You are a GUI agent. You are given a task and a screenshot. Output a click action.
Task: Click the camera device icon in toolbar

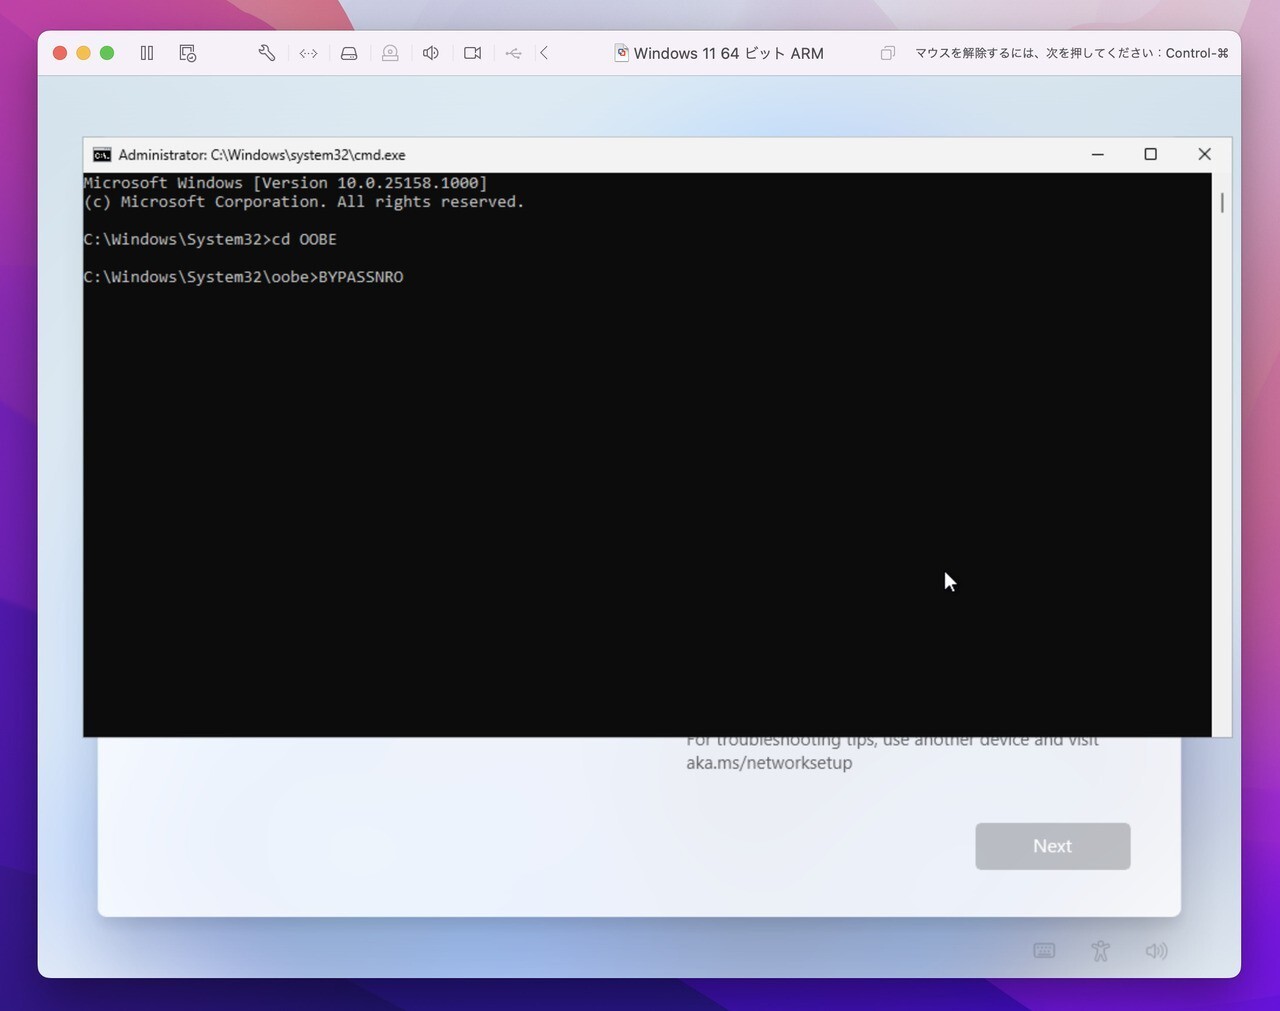473,53
